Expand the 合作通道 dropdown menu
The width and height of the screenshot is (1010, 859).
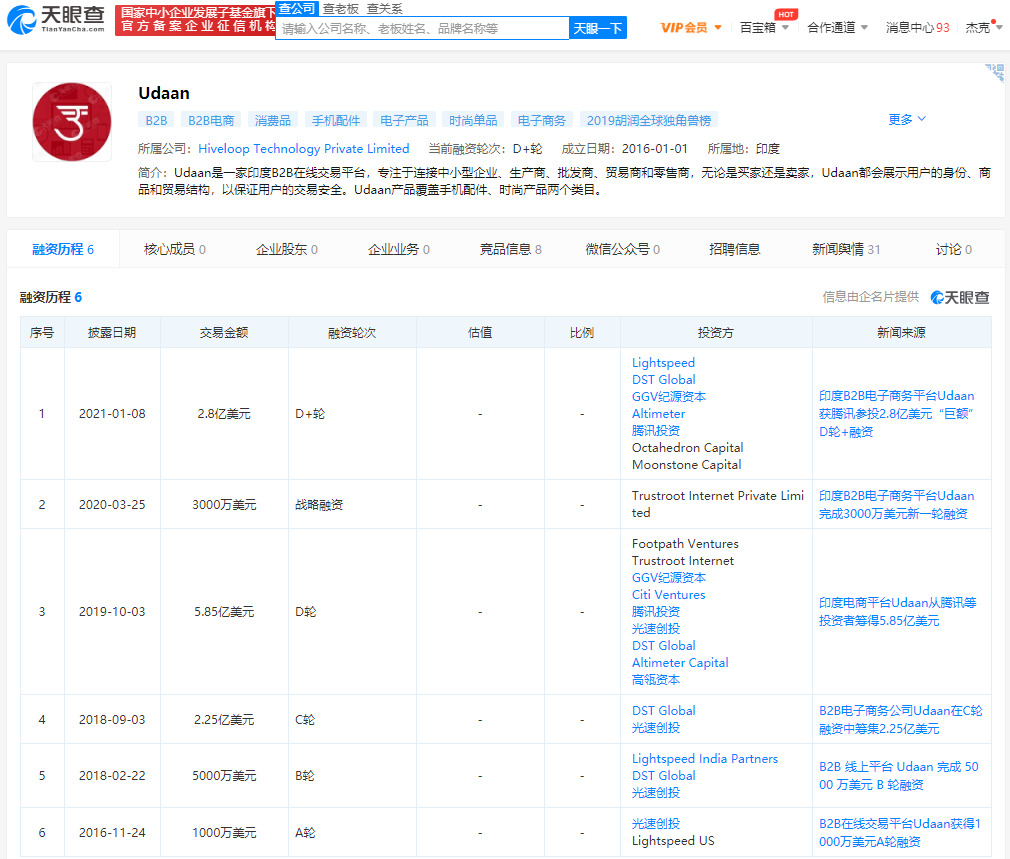[837, 28]
